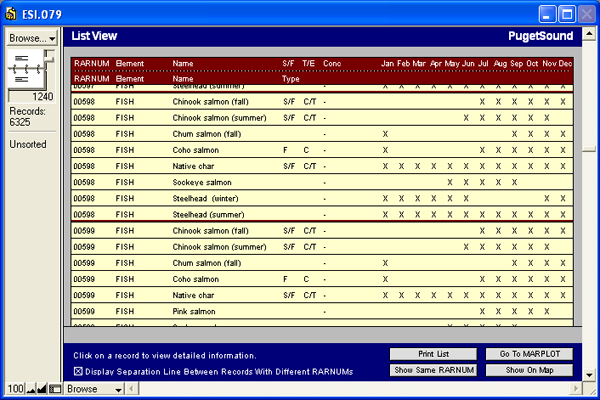Select 00598 Chum salmon (fall) record
Viewport: 600px width, 400px height.
point(322,134)
